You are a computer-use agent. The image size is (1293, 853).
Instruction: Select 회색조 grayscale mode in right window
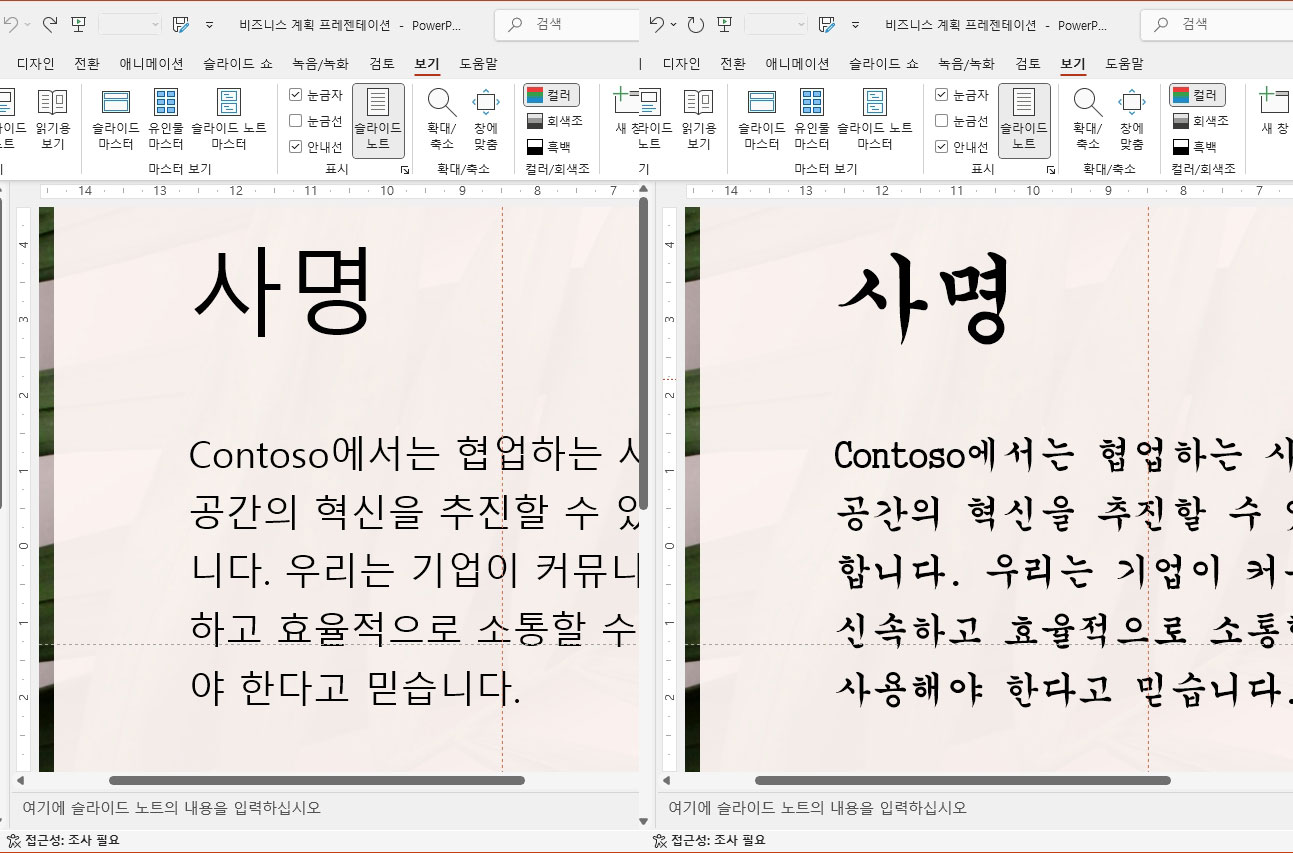click(1200, 120)
